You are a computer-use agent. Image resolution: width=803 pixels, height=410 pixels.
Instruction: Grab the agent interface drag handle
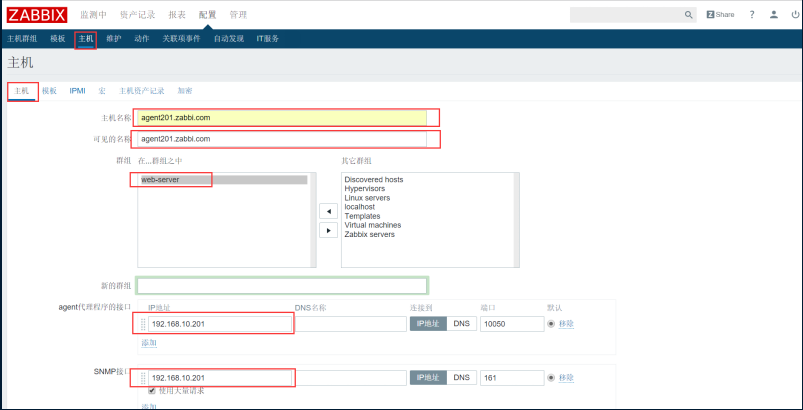pyautogui.click(x=143, y=324)
